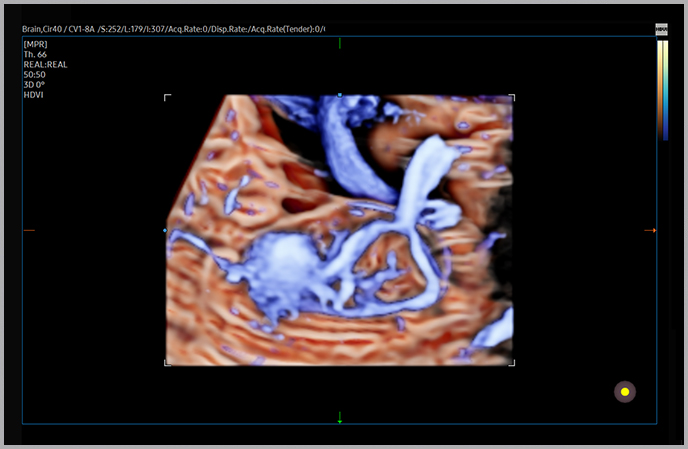Select the top-right ROI corner bracket

point(512,98)
